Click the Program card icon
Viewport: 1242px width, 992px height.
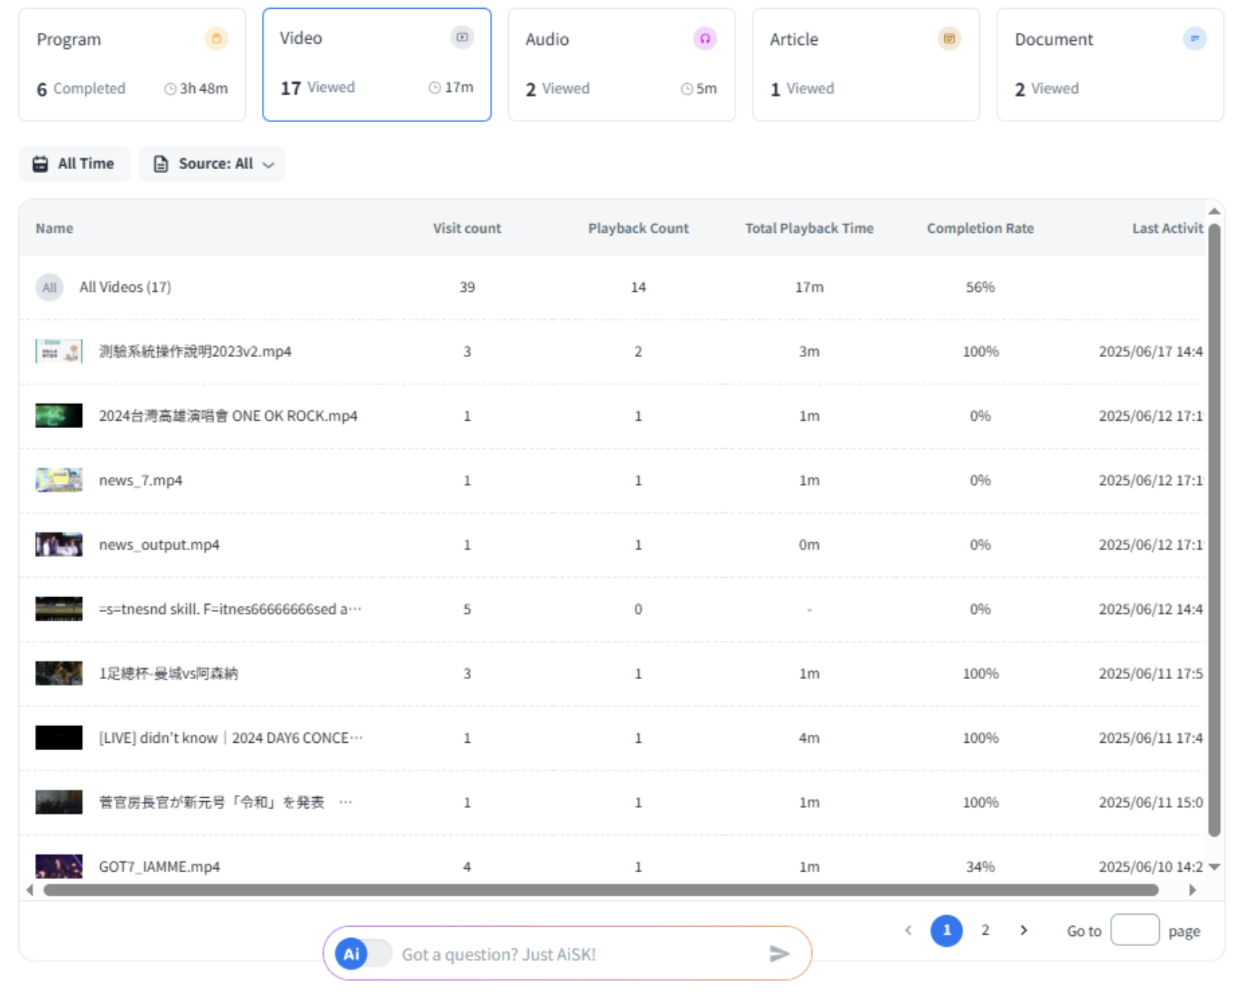click(x=216, y=39)
